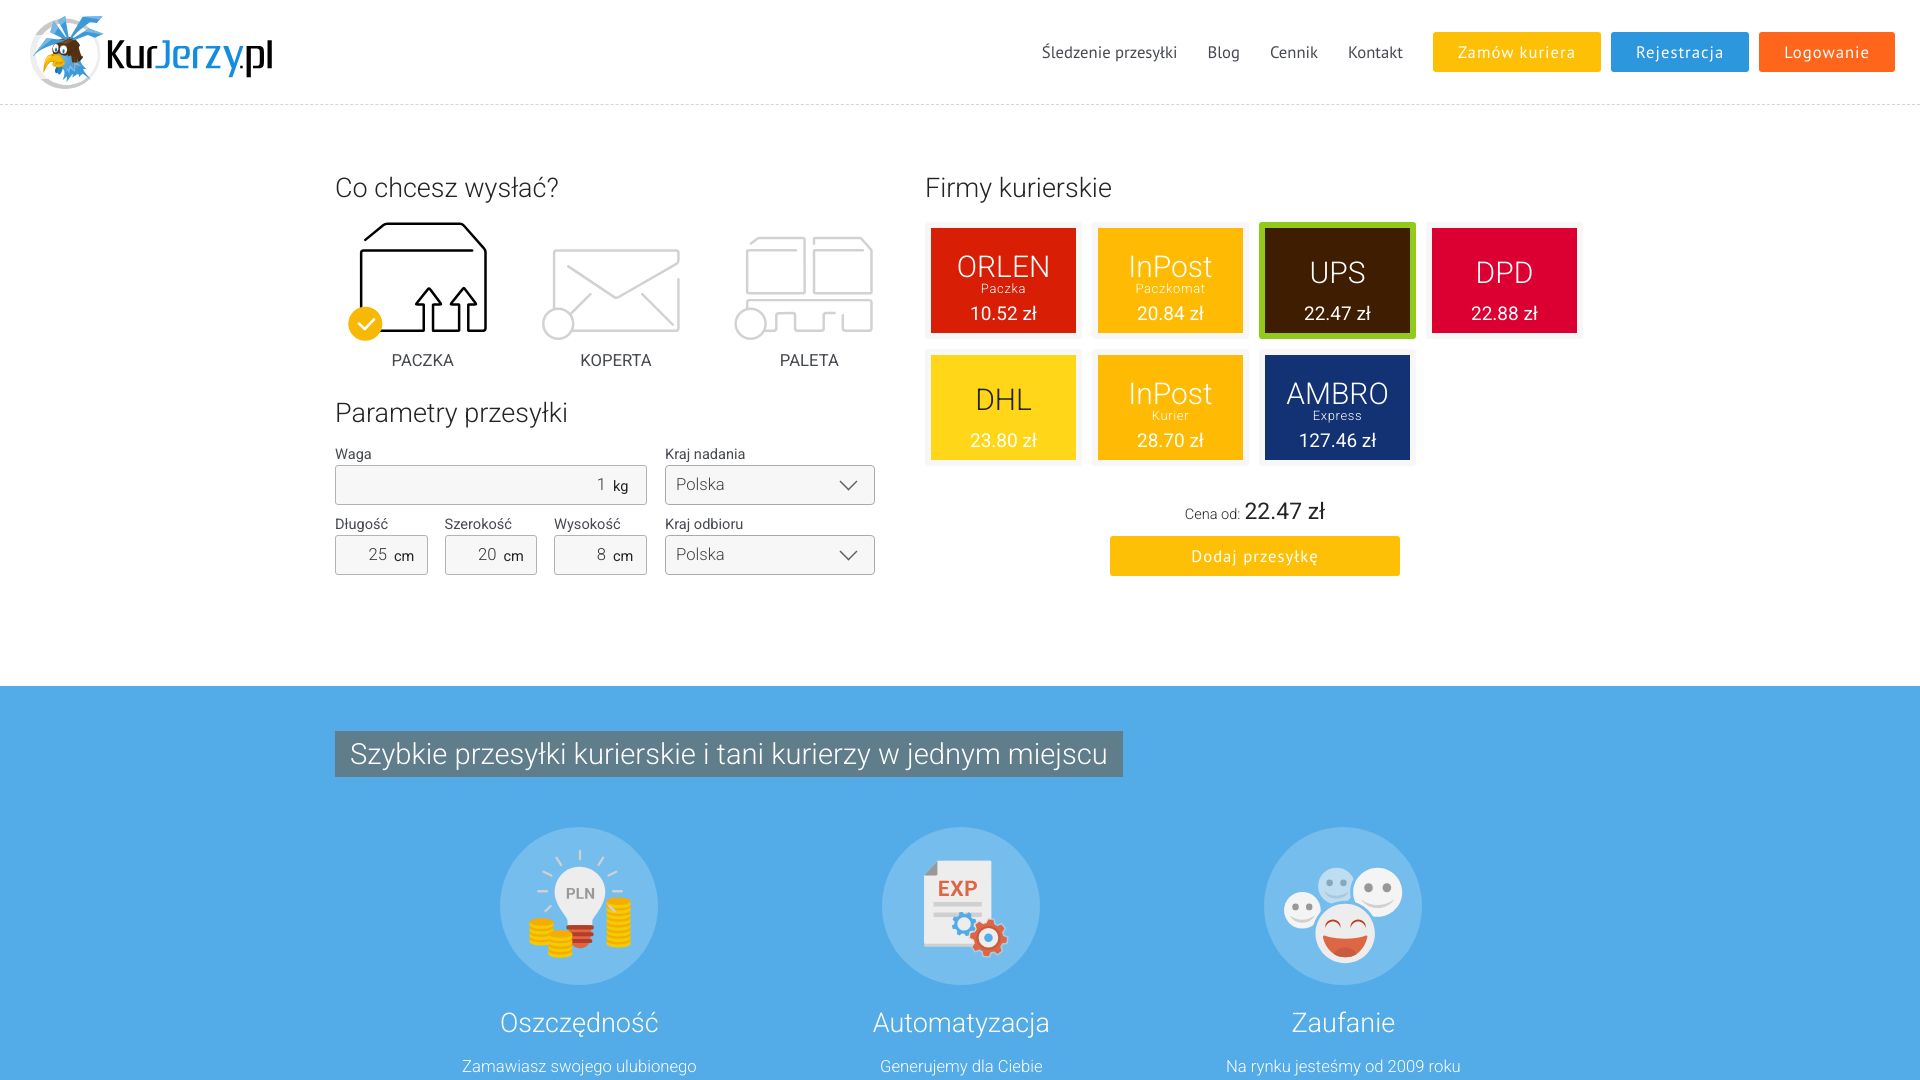Click the 'Firmy kurierskie' heading
This screenshot has height=1080, width=1920.
point(1018,188)
